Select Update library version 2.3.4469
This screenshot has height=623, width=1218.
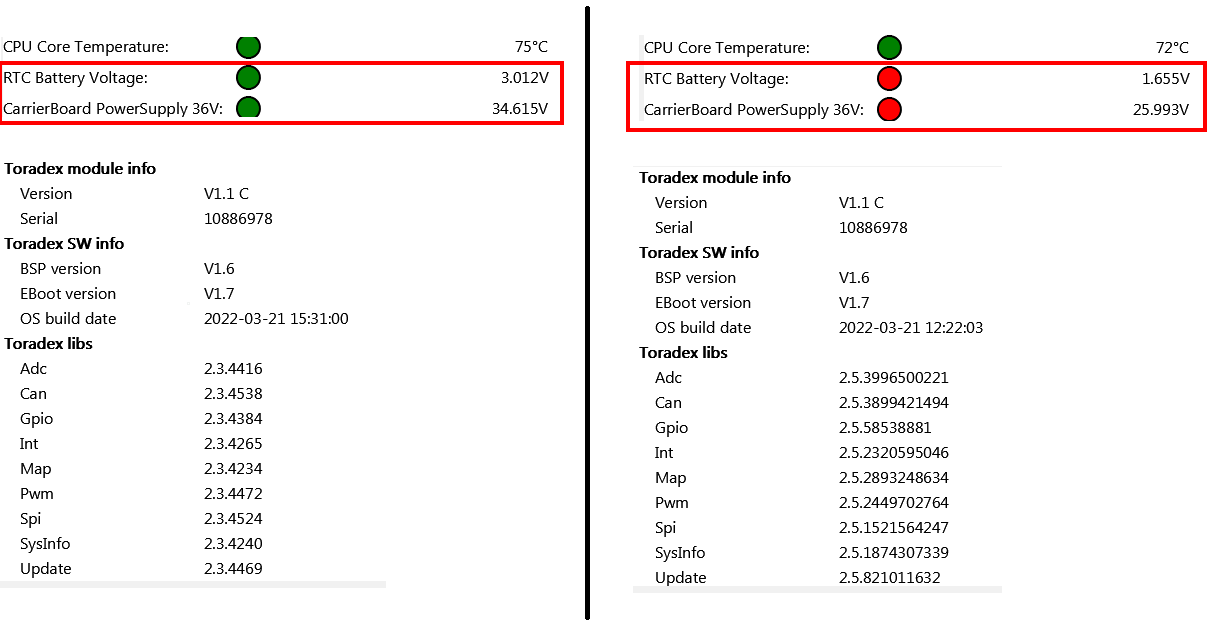click(x=233, y=569)
